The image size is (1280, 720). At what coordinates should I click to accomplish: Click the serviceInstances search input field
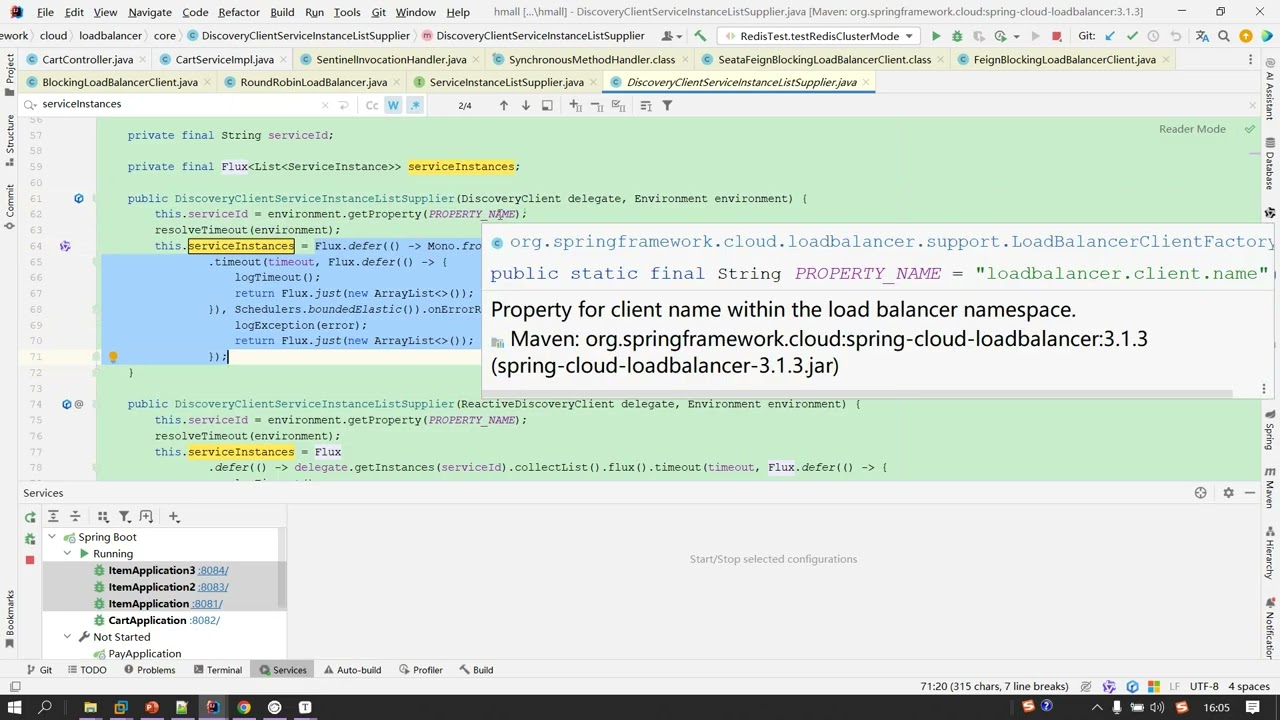coord(178,104)
